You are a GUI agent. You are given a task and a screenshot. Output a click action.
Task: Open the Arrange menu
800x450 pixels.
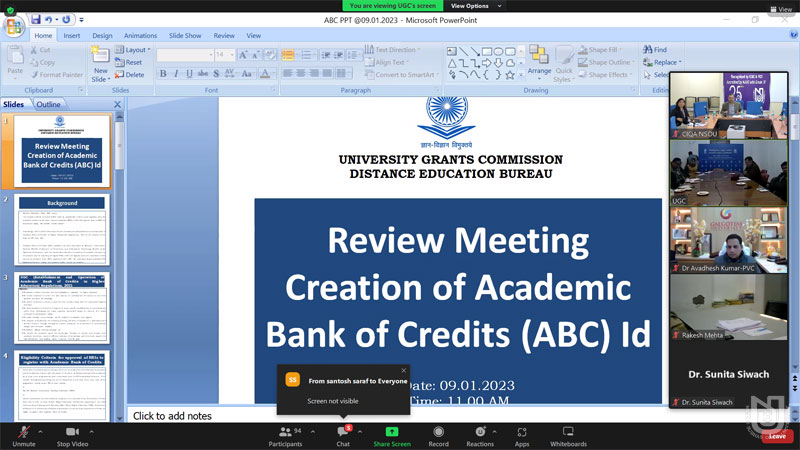tap(539, 62)
